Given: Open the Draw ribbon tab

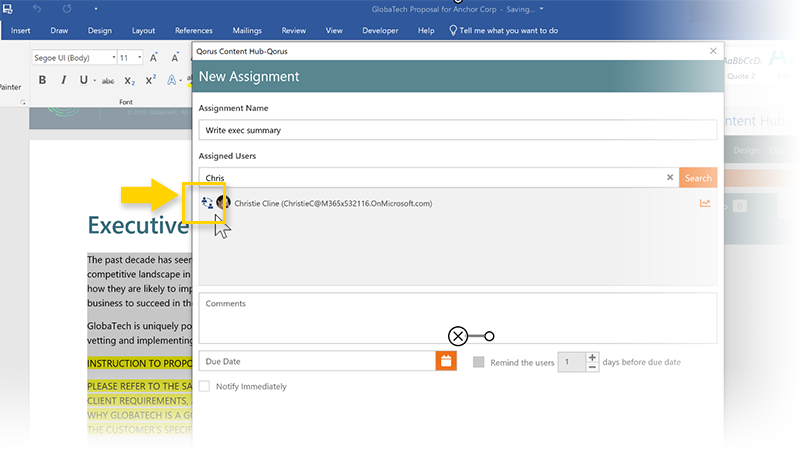Looking at the screenshot, I should tap(59, 31).
